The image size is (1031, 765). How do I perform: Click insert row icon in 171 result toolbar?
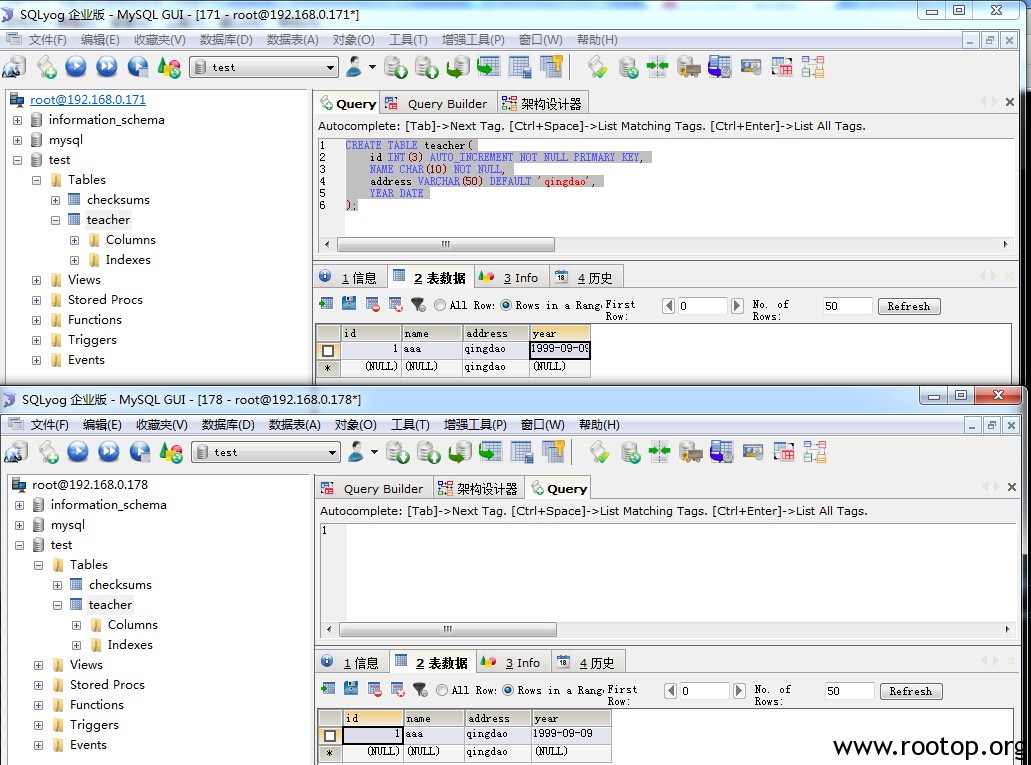[x=326, y=304]
